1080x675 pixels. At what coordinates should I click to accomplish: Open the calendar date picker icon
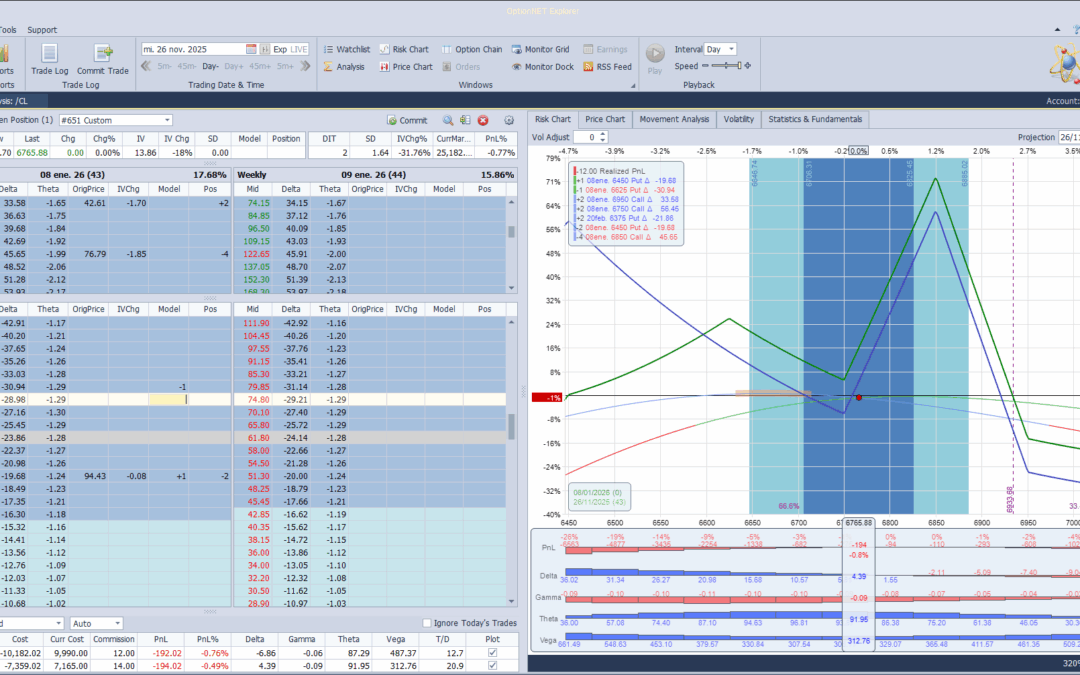251,49
